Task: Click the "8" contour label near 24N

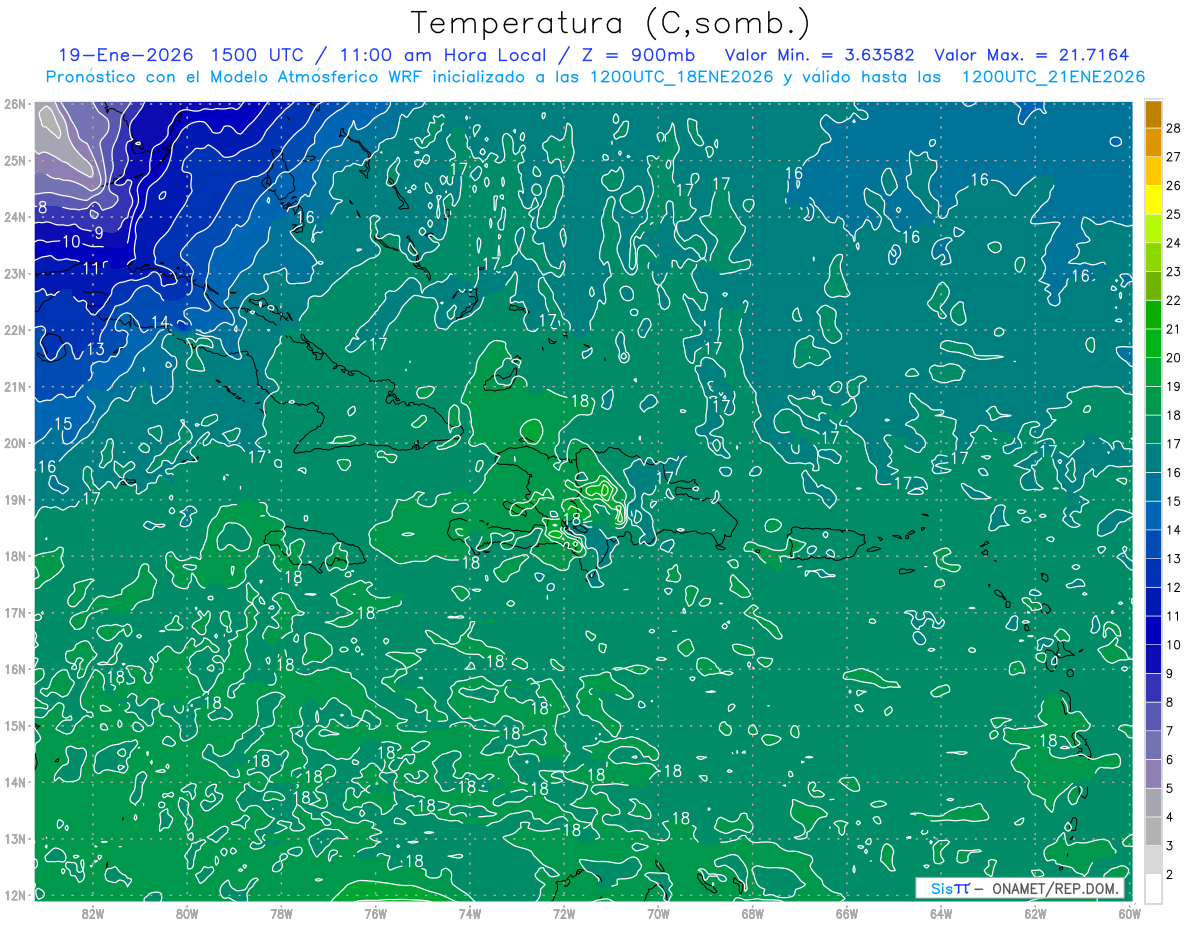Action: [42, 208]
